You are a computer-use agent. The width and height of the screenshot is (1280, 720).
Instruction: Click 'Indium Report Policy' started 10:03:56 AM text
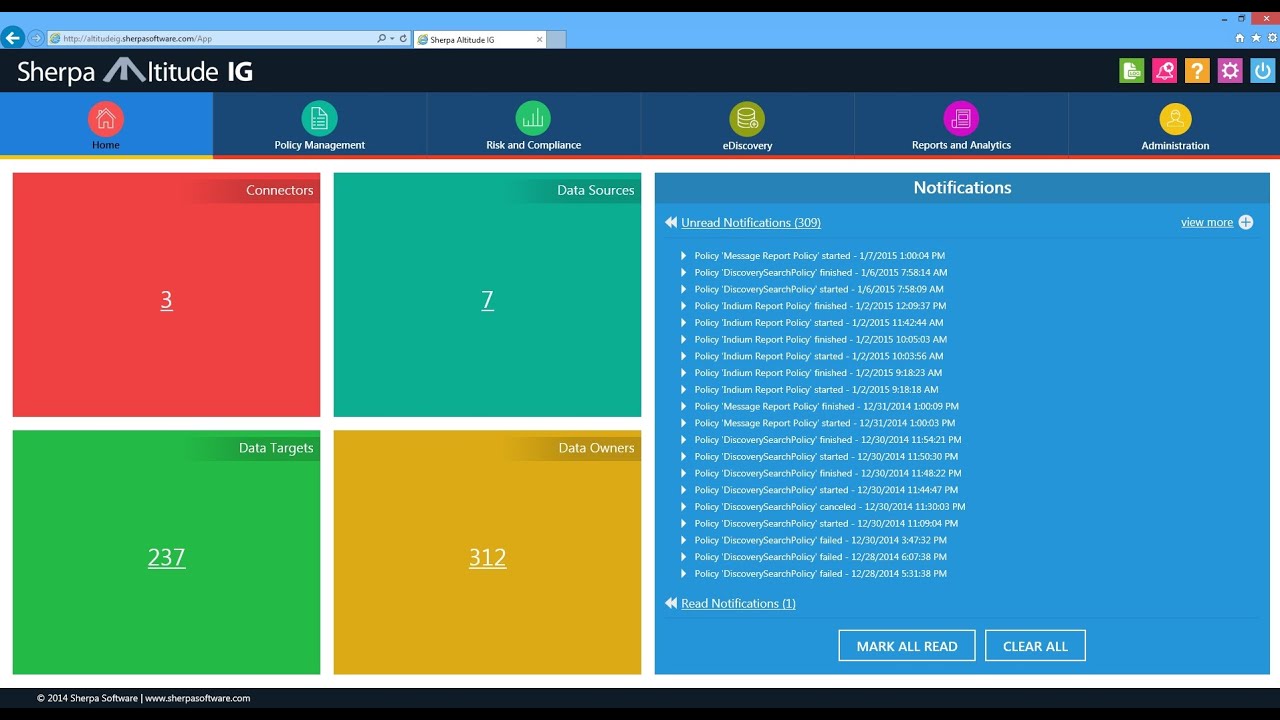tap(819, 356)
